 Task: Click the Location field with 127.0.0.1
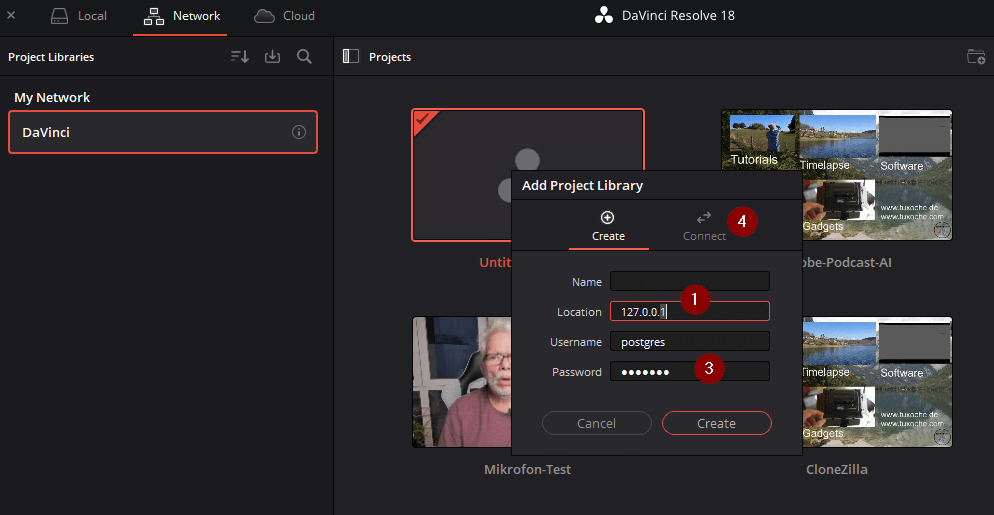[690, 311]
